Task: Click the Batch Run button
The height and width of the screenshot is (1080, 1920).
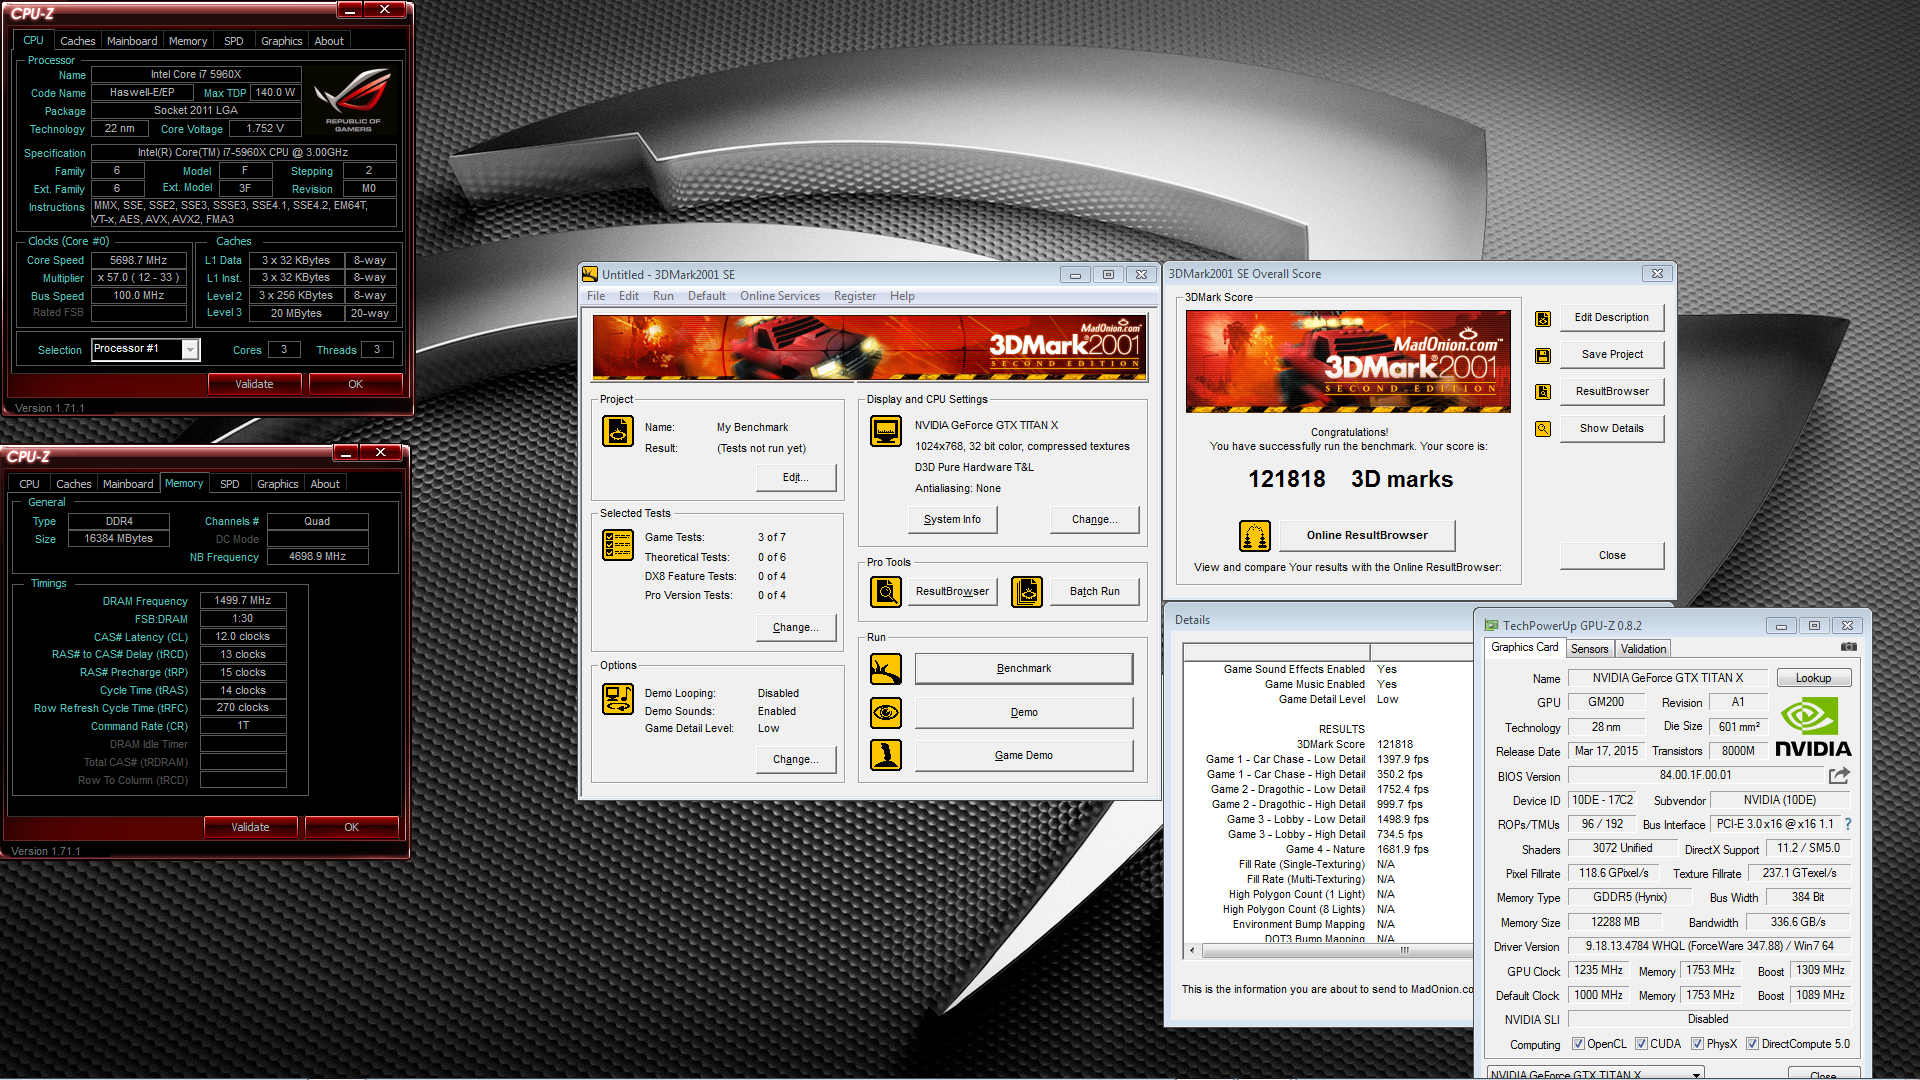Action: (1095, 592)
